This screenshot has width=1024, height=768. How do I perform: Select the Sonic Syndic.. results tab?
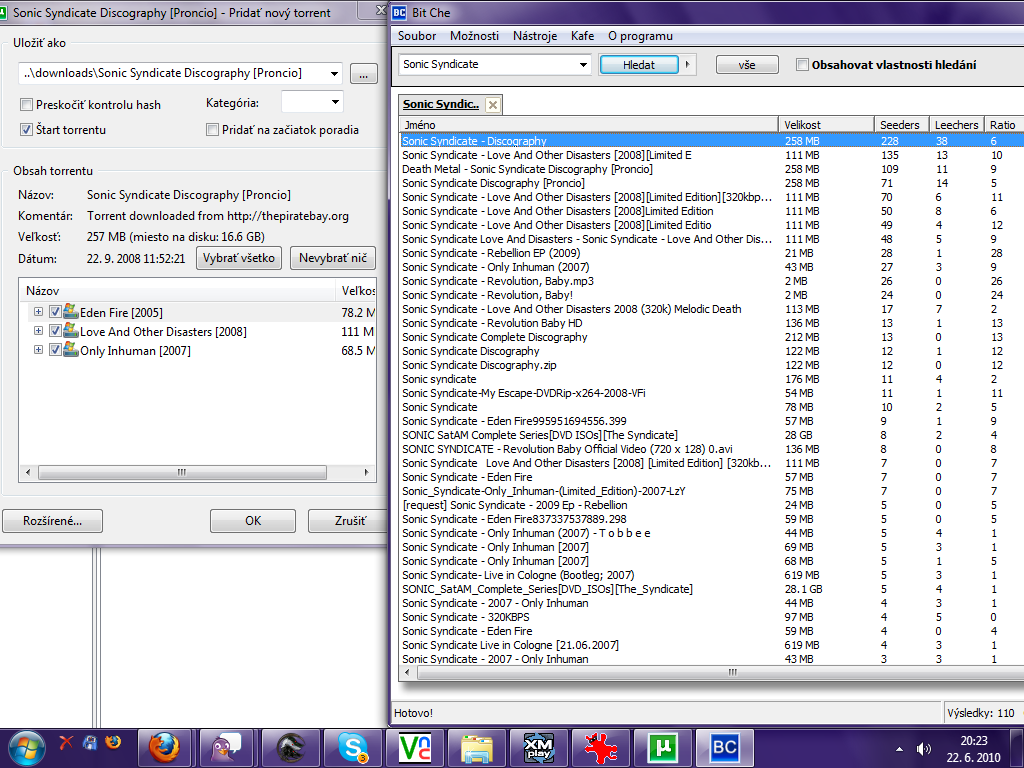(441, 104)
